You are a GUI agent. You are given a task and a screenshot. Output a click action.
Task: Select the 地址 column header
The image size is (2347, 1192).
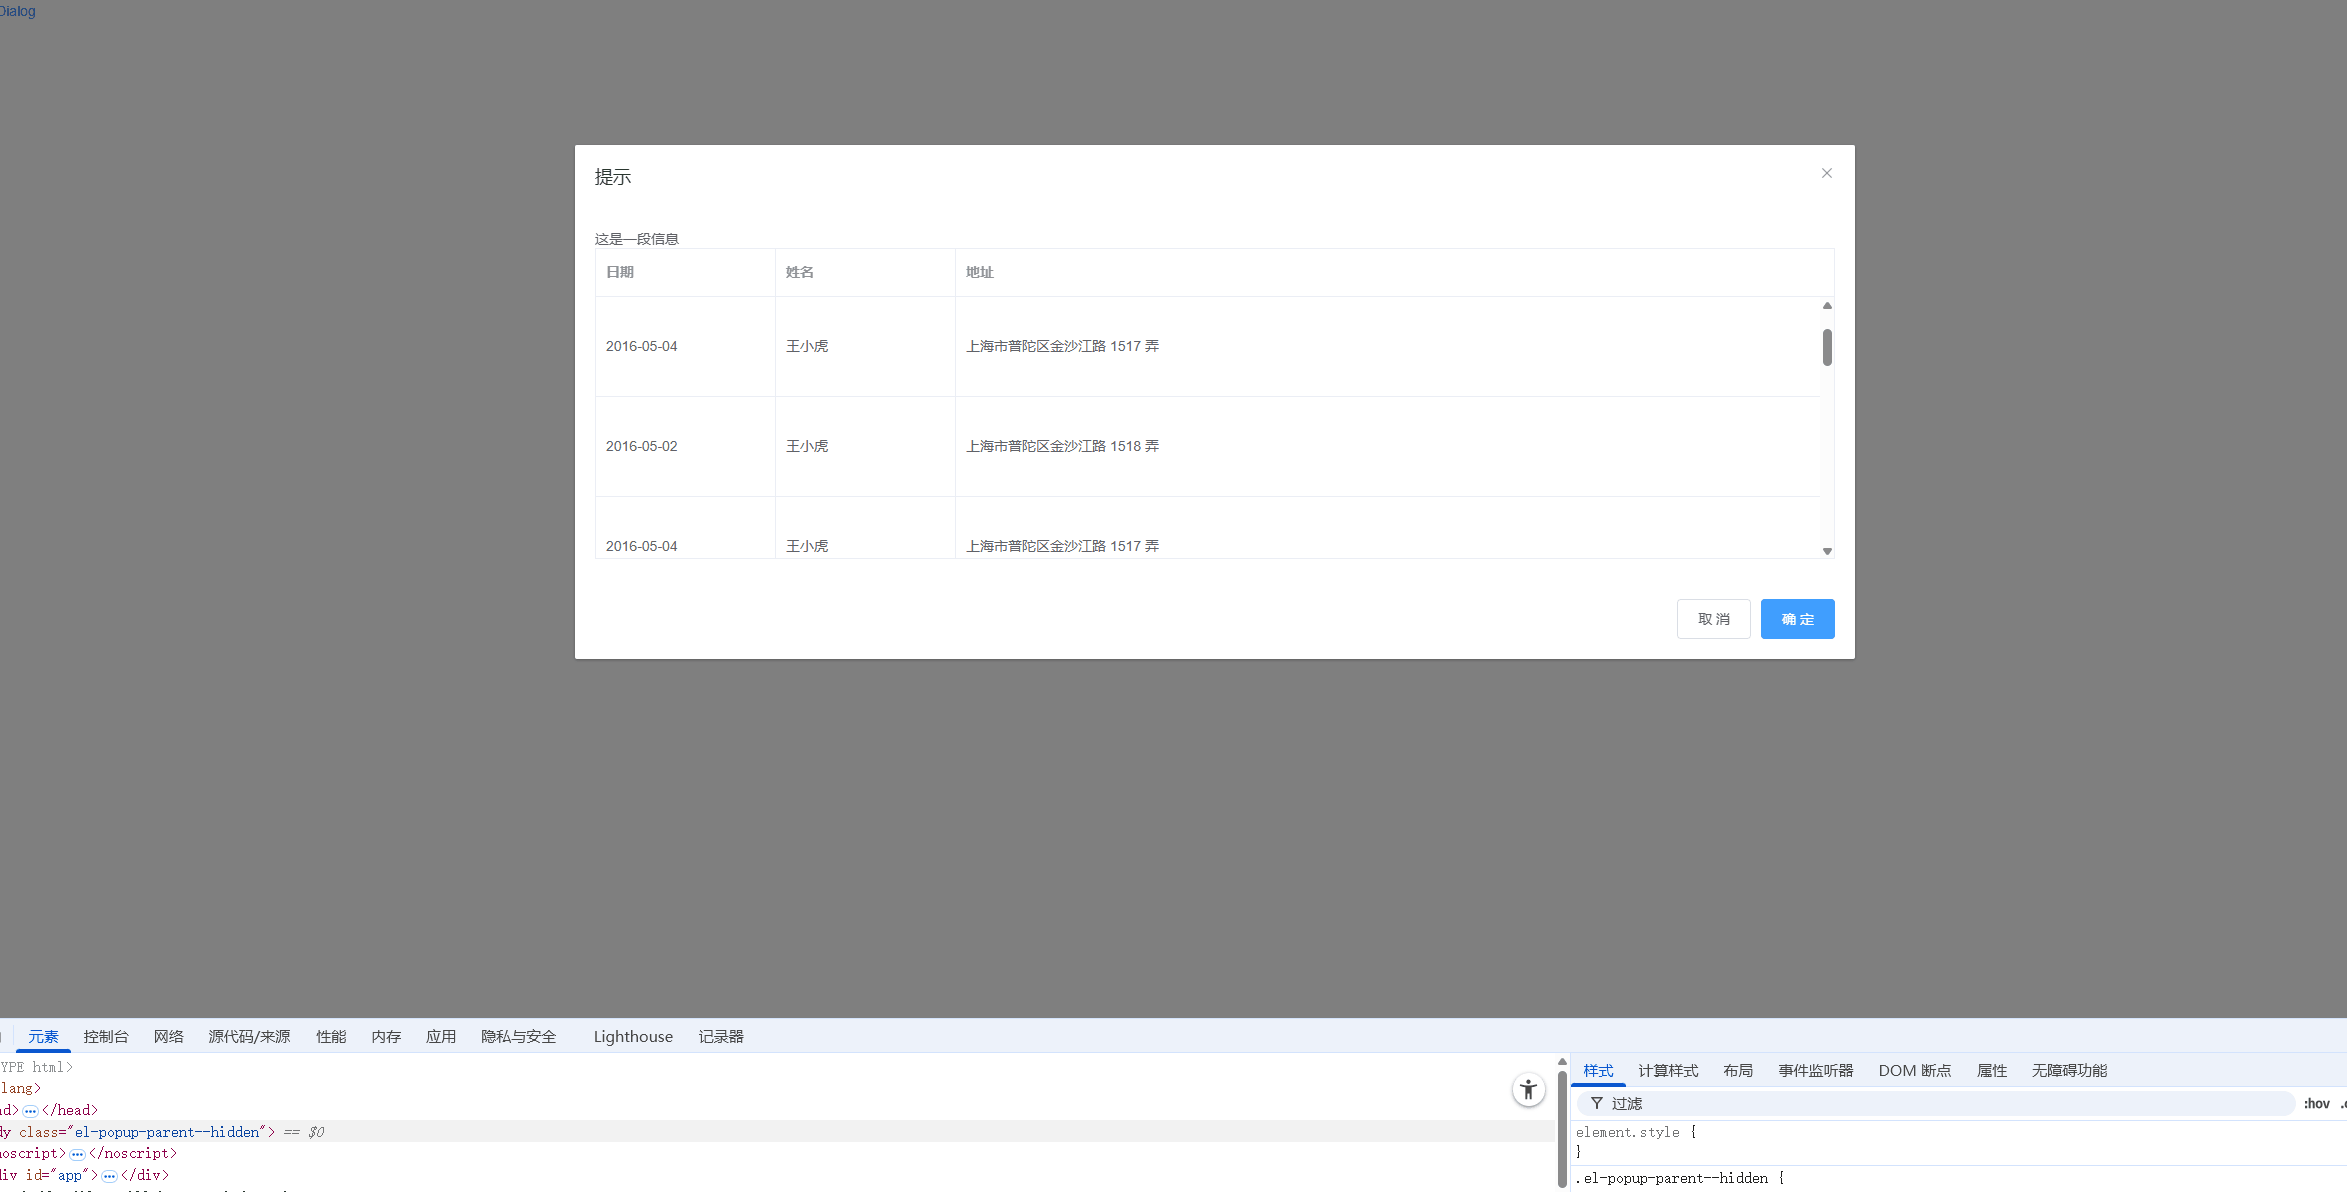click(x=1394, y=272)
